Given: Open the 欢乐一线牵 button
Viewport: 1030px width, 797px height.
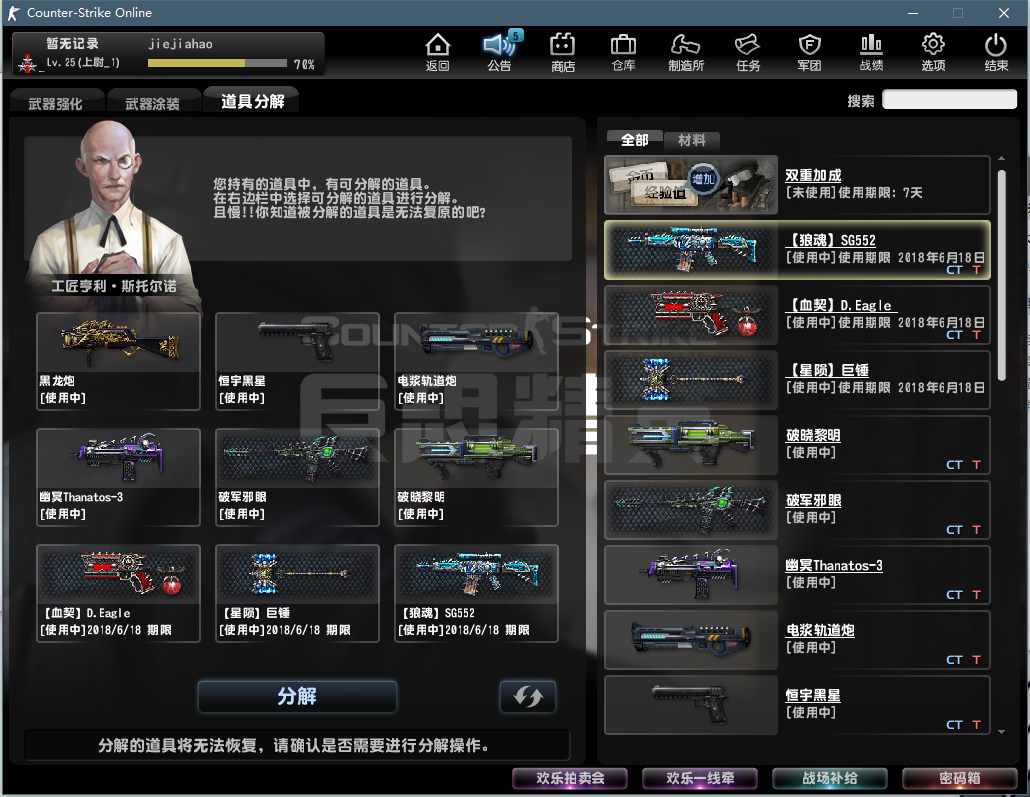Looking at the screenshot, I should point(700,779).
